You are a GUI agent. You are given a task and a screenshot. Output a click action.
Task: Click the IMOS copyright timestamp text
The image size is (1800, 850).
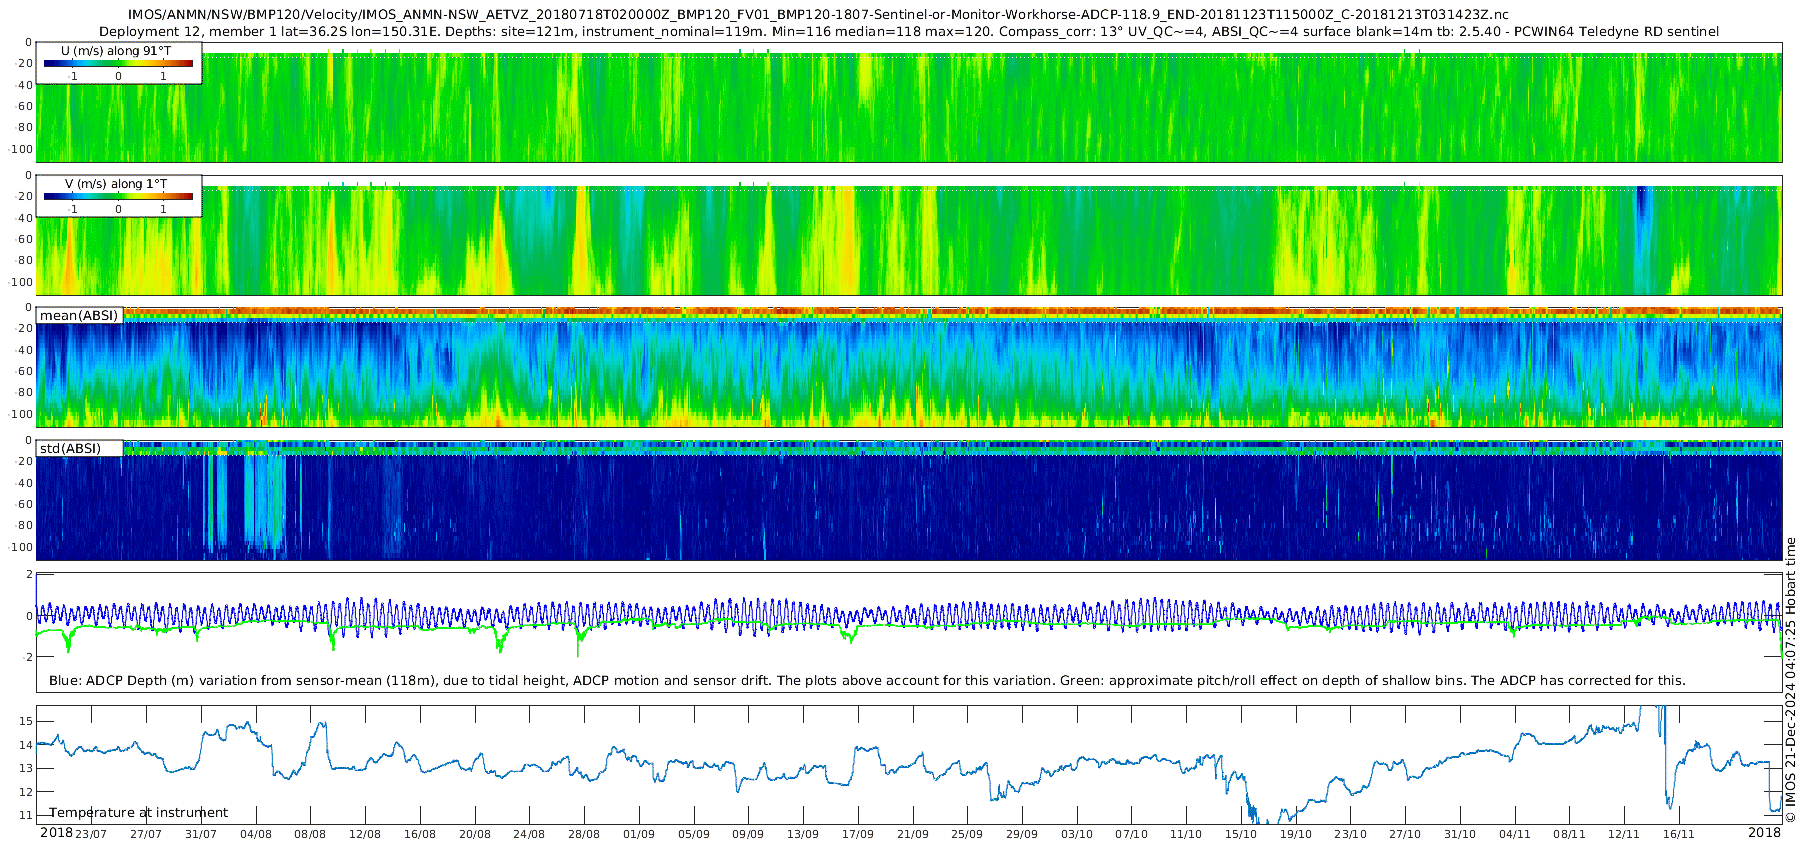[x=1791, y=680]
